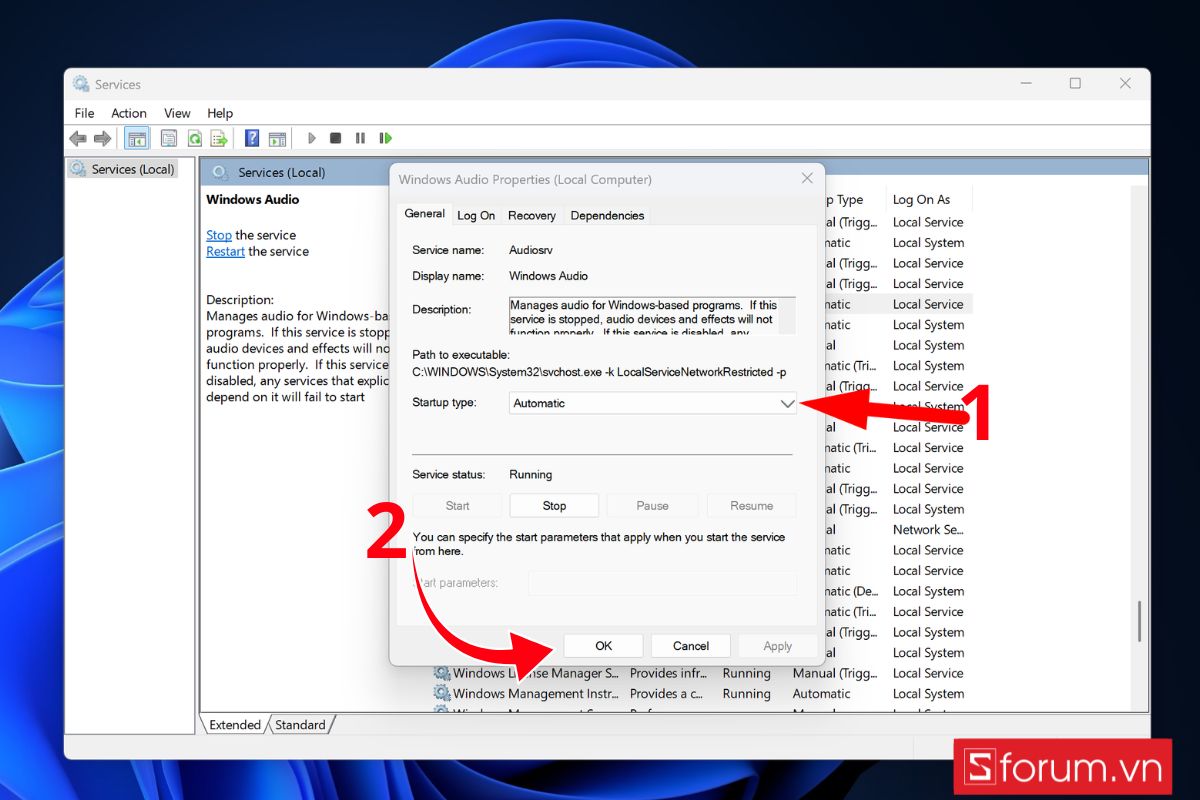Click the Stop Service square icon
This screenshot has width=1200, height=800.
(336, 138)
